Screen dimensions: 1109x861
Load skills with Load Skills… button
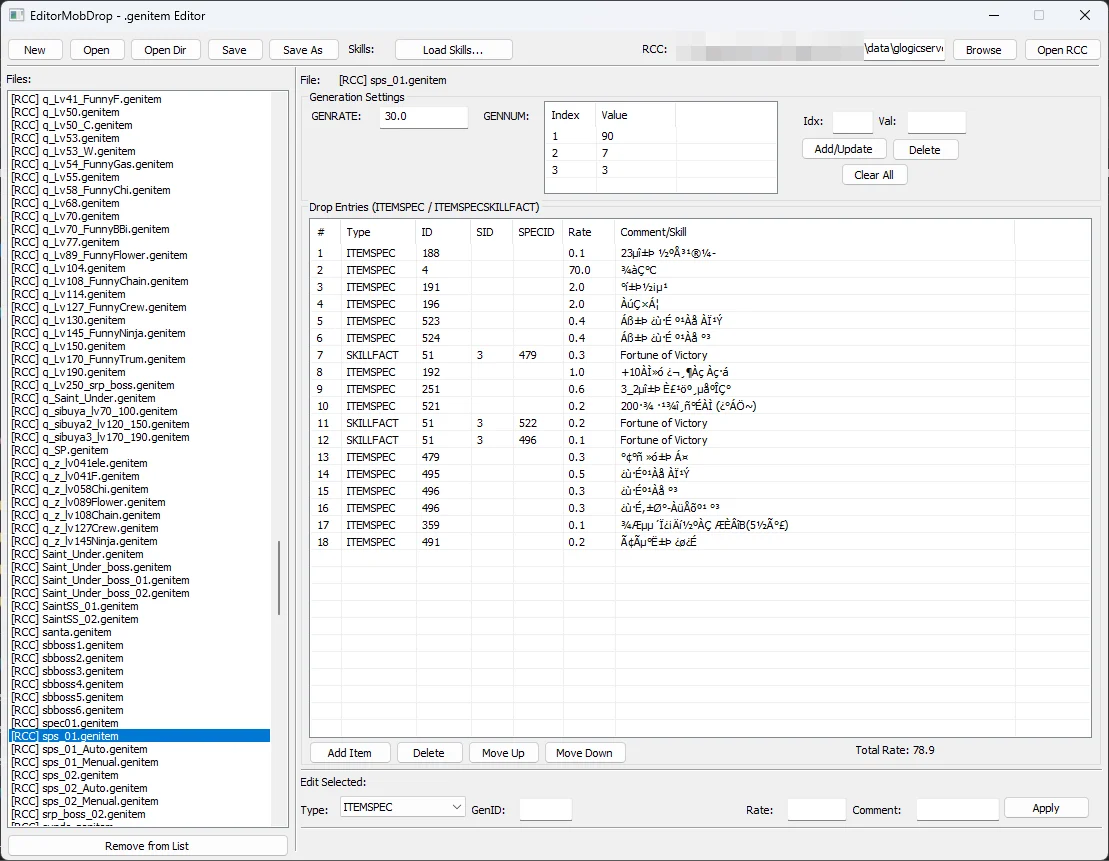coord(453,50)
